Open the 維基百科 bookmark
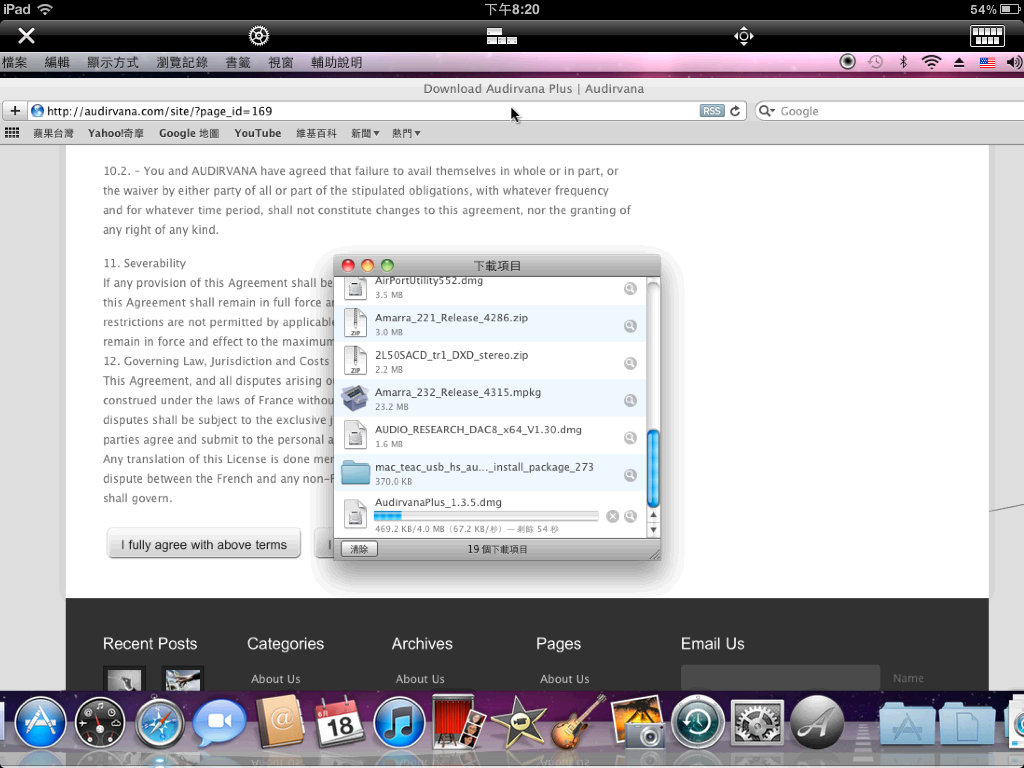 (316, 133)
